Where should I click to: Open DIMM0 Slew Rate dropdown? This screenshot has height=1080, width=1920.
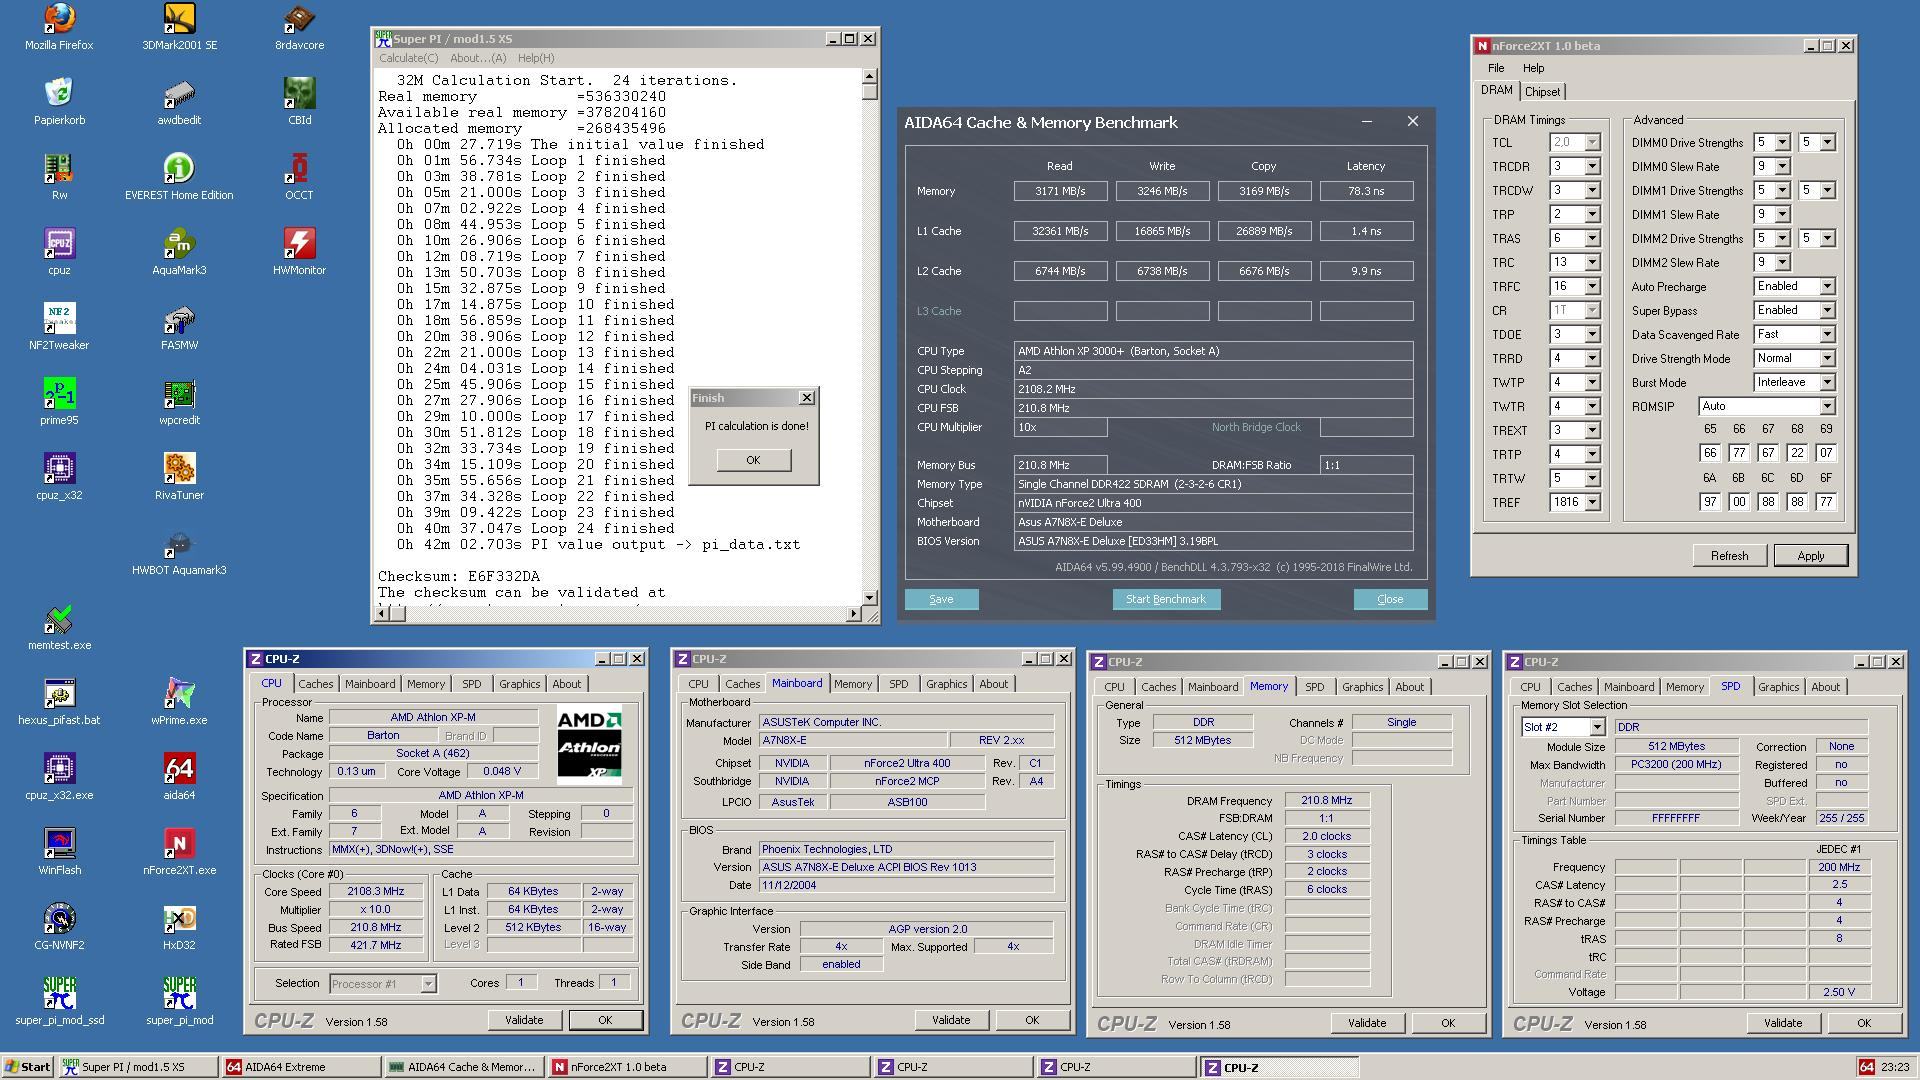point(1782,166)
